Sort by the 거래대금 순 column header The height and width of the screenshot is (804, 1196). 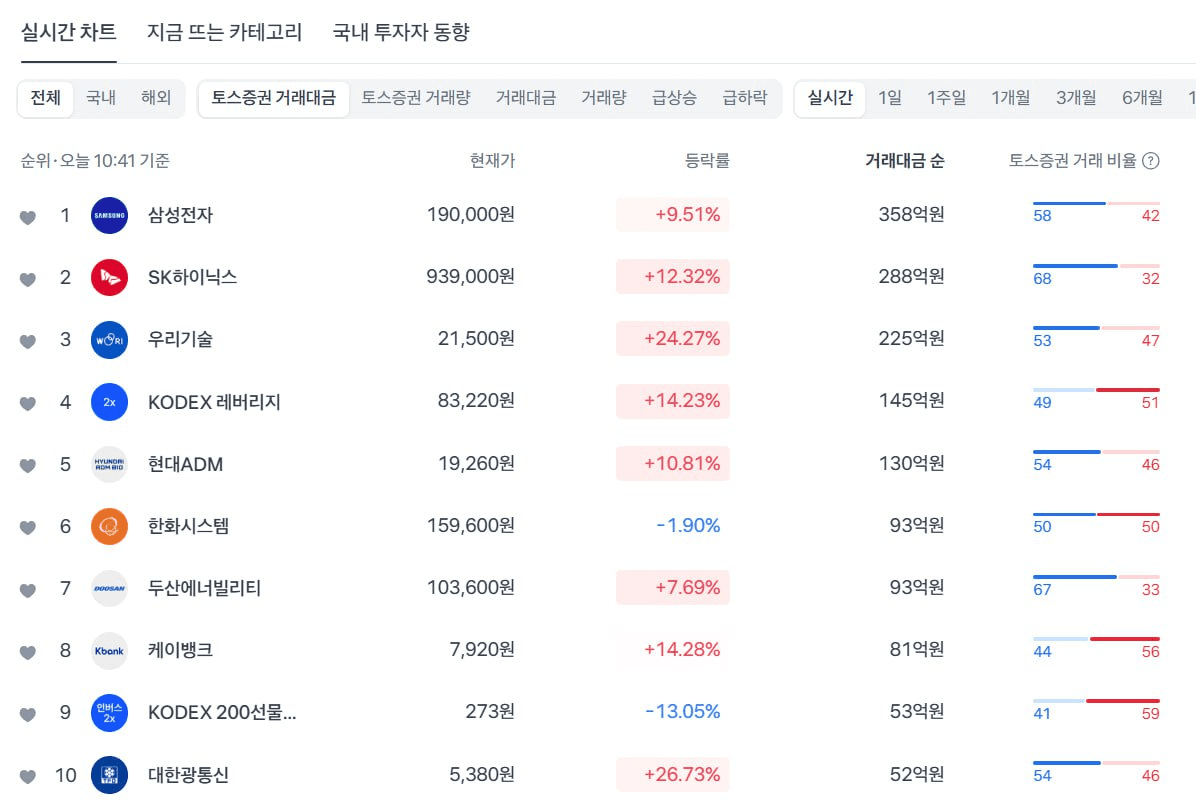point(904,161)
